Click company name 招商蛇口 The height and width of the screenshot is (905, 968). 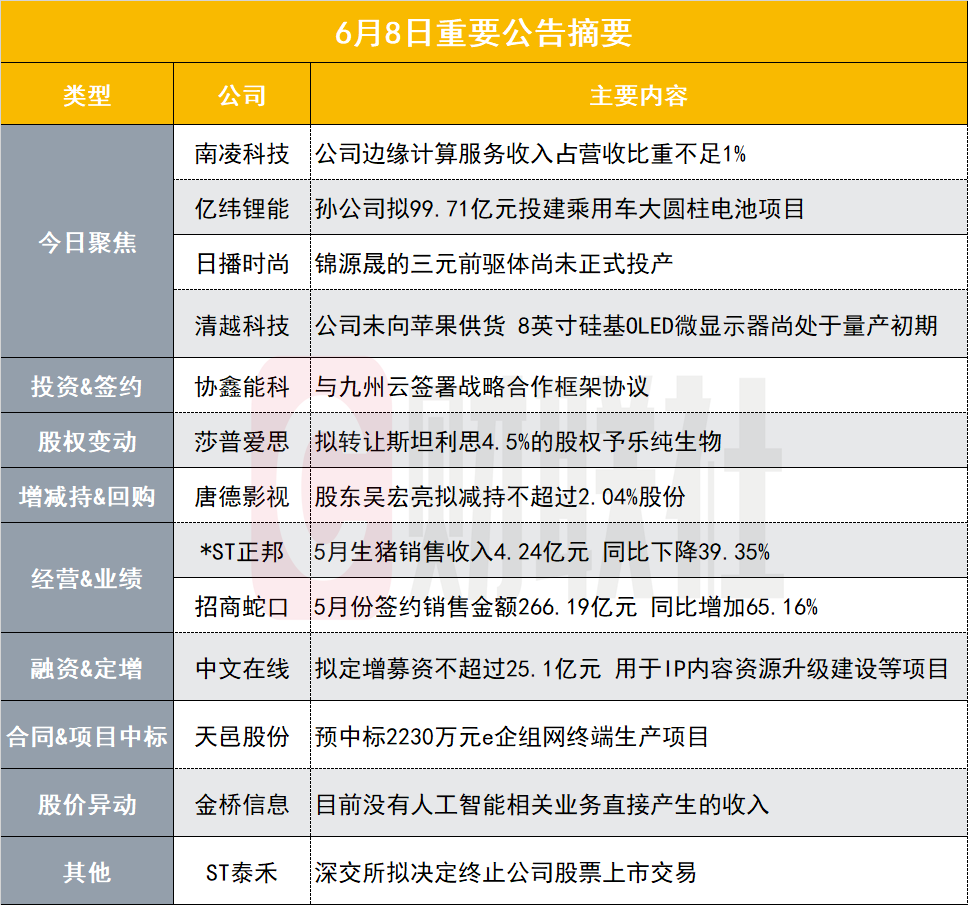242,606
